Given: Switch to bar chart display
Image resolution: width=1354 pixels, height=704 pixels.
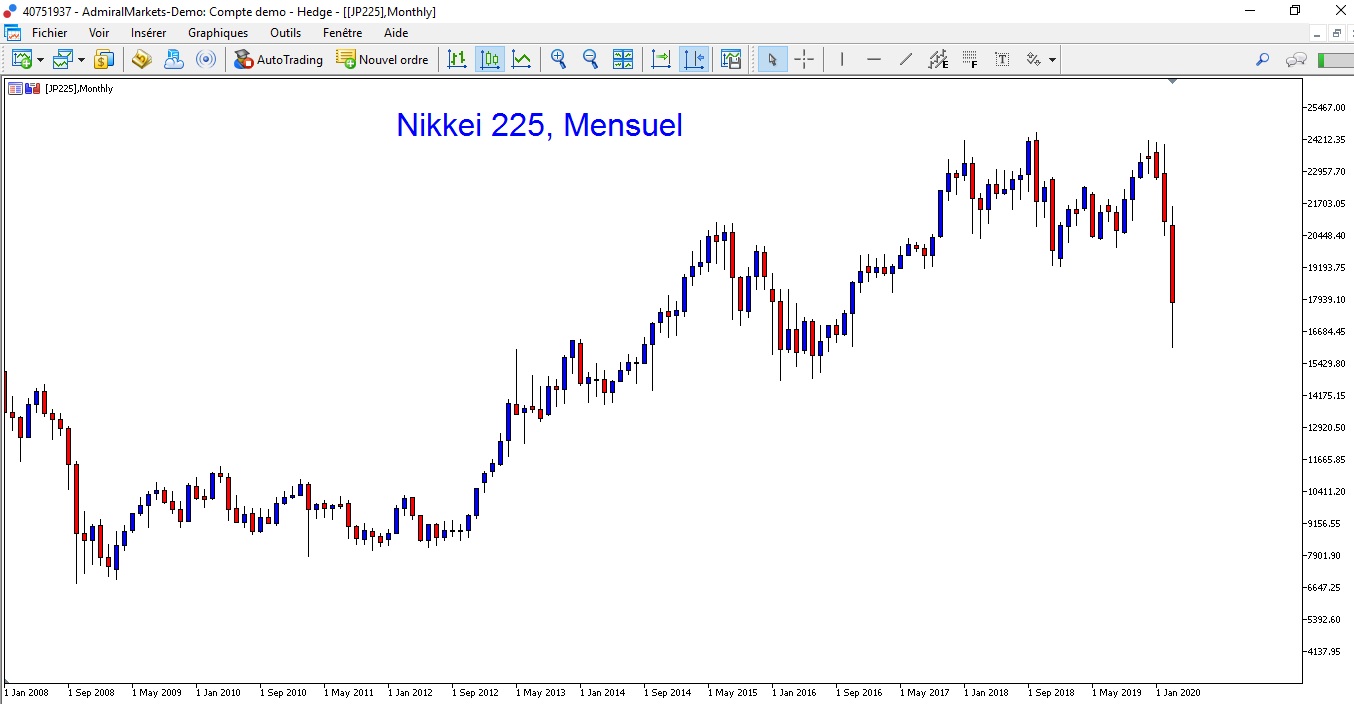Looking at the screenshot, I should pyautogui.click(x=457, y=59).
